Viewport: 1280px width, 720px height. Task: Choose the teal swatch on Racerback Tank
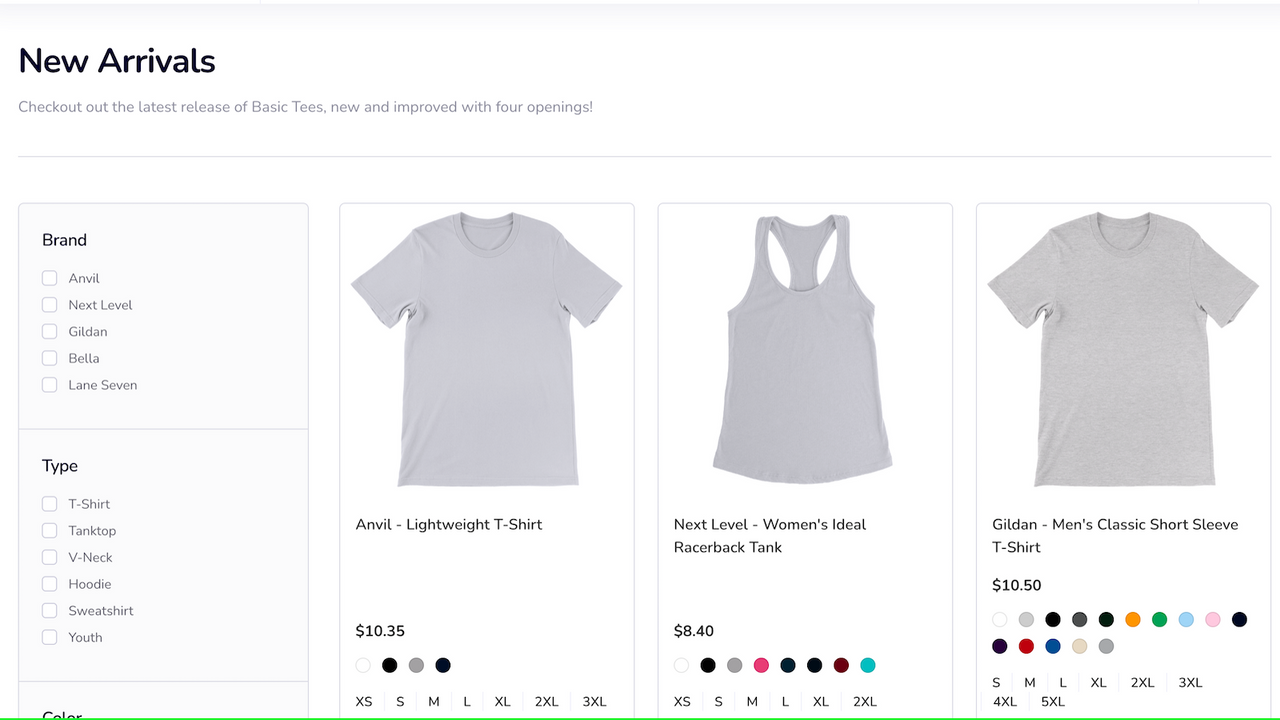coord(867,664)
